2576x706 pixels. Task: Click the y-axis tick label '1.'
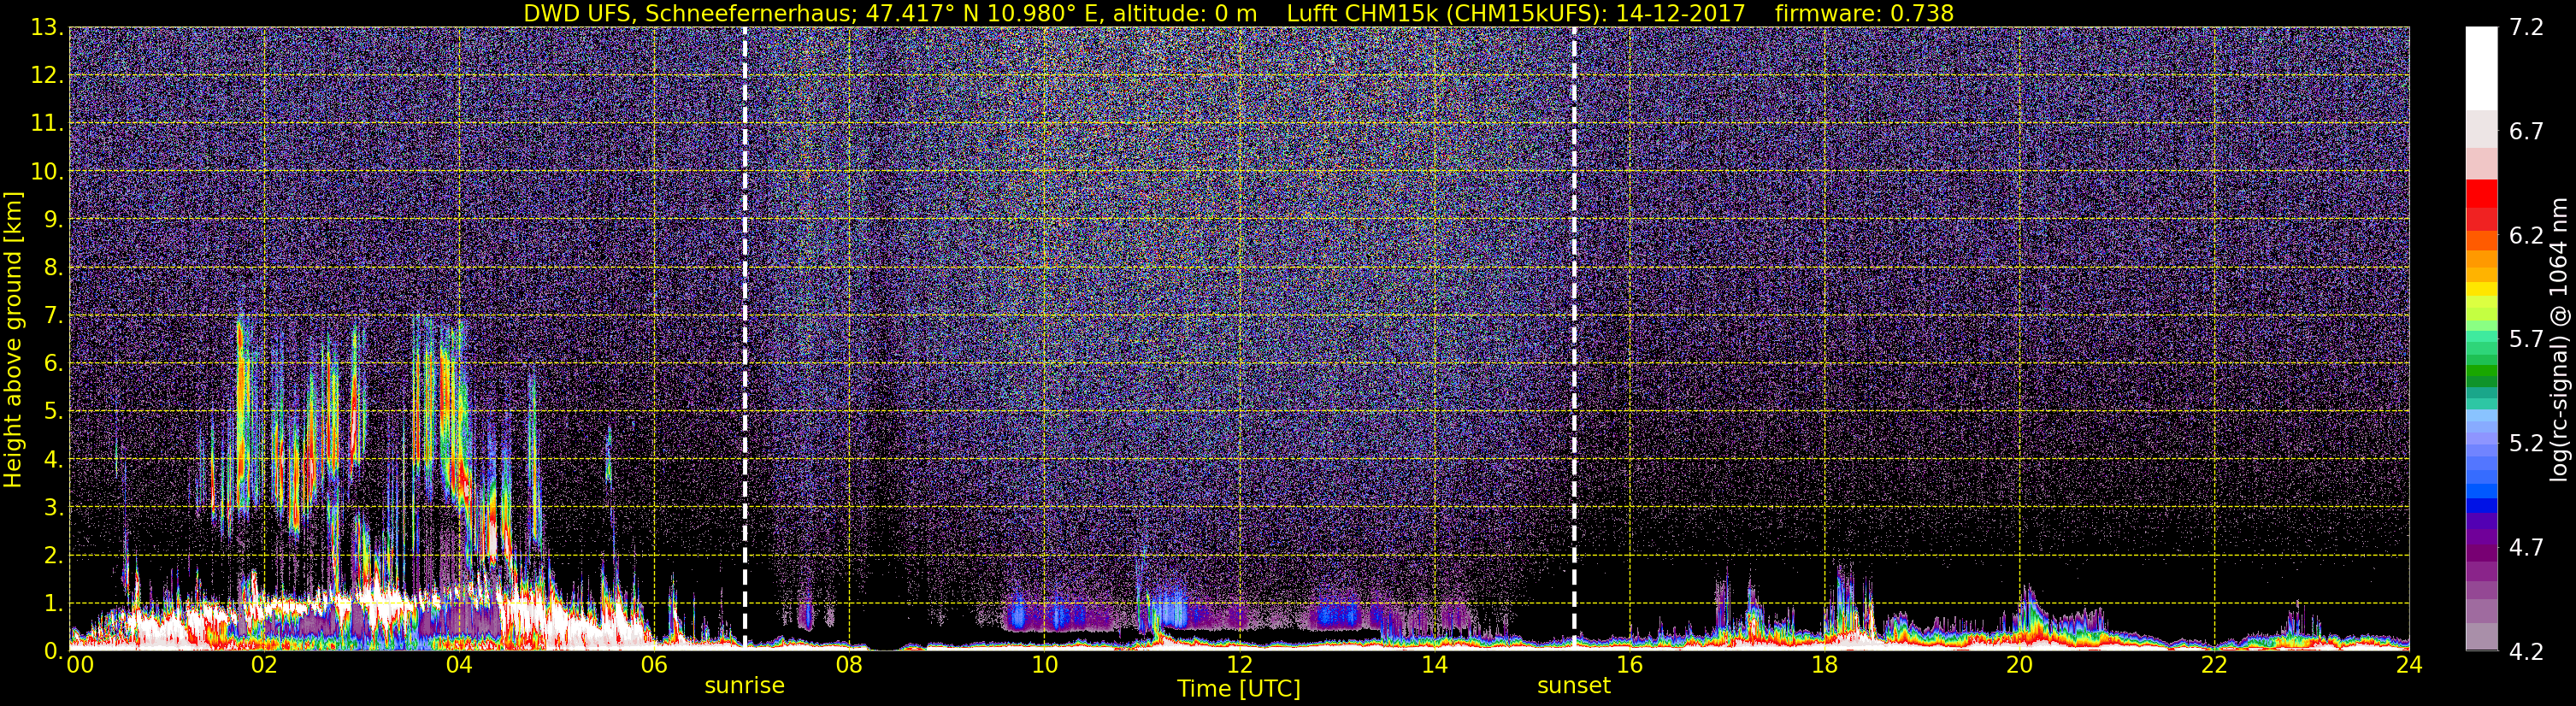click(54, 604)
